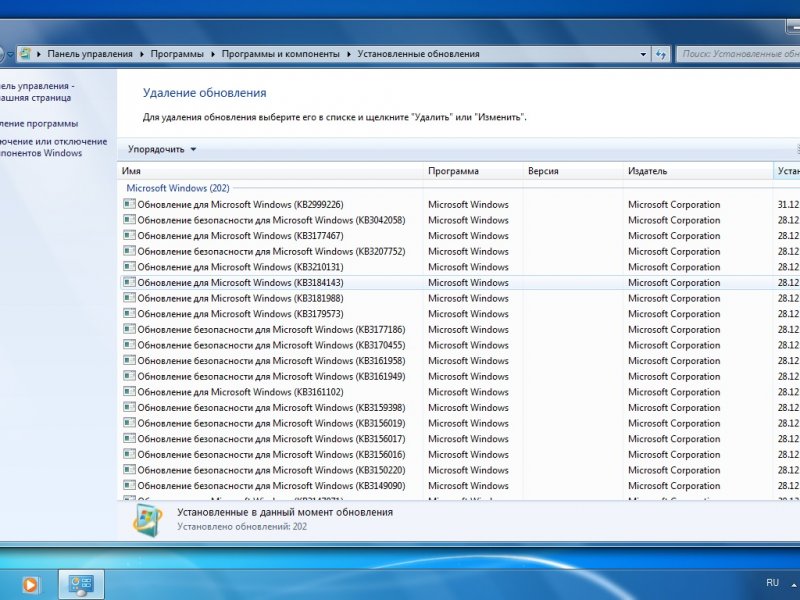Image resolution: width=800 pixels, height=600 pixels.
Task: Click the Программы breadcrumb
Action: point(177,54)
